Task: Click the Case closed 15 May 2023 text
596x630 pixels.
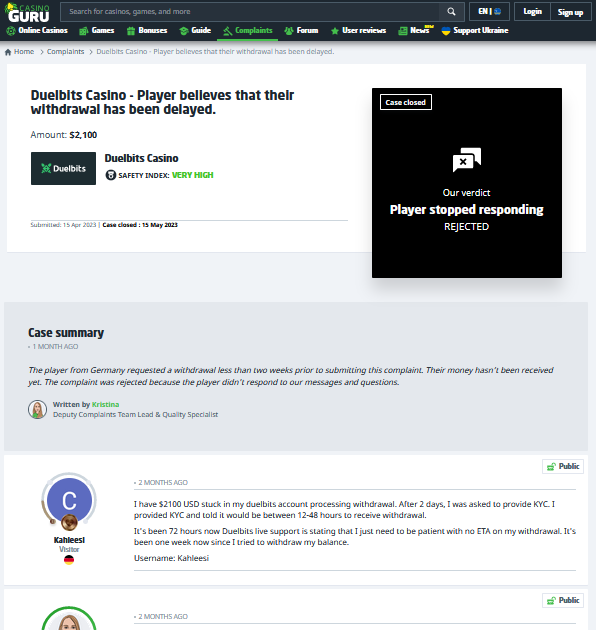Action: click(x=140, y=225)
